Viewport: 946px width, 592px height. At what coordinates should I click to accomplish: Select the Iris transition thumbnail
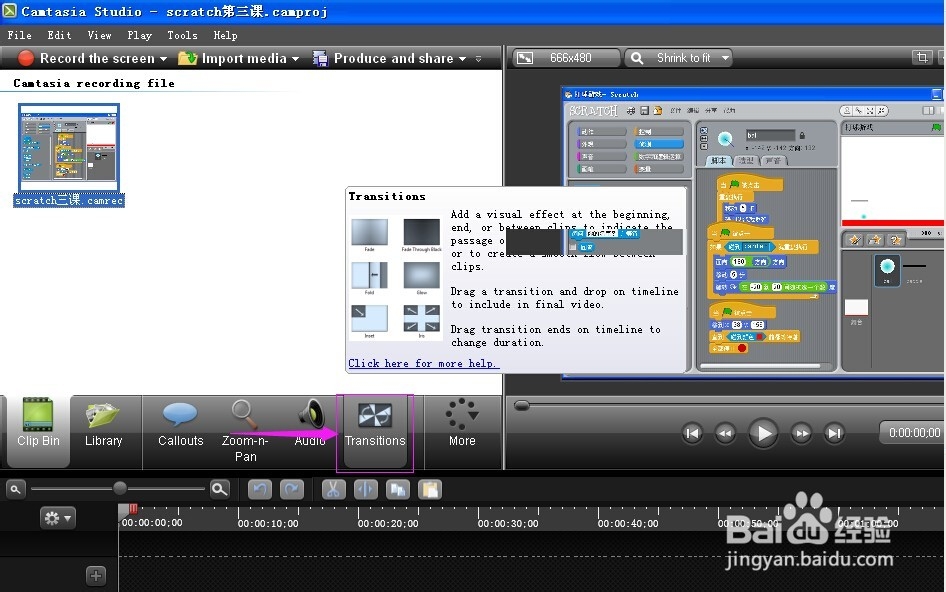click(x=421, y=319)
